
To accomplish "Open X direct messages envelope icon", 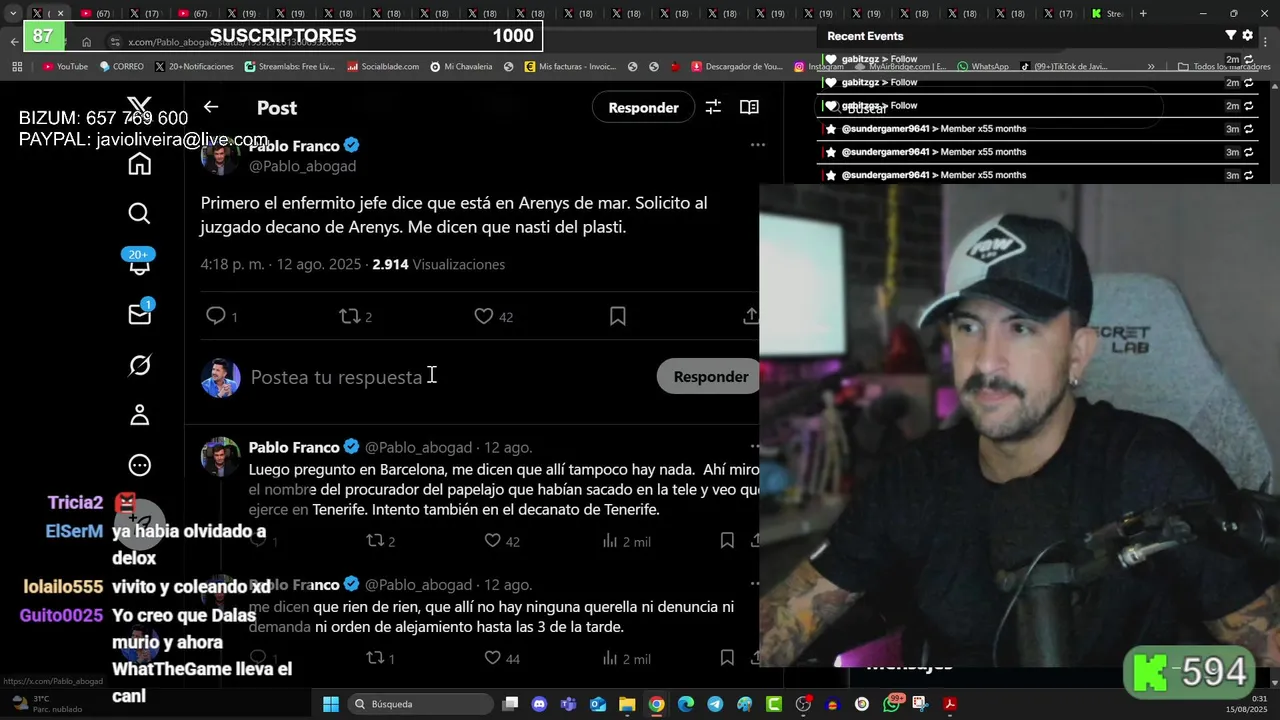I will (139, 314).
